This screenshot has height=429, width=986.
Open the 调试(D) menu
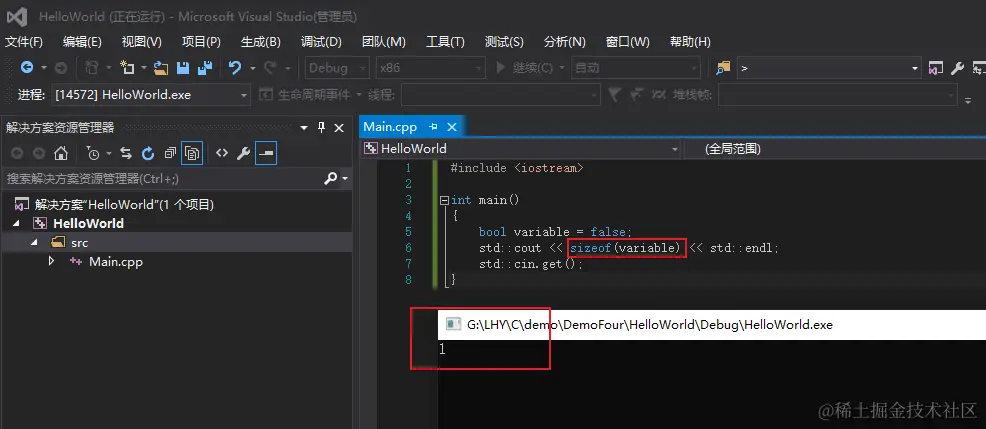[321, 42]
